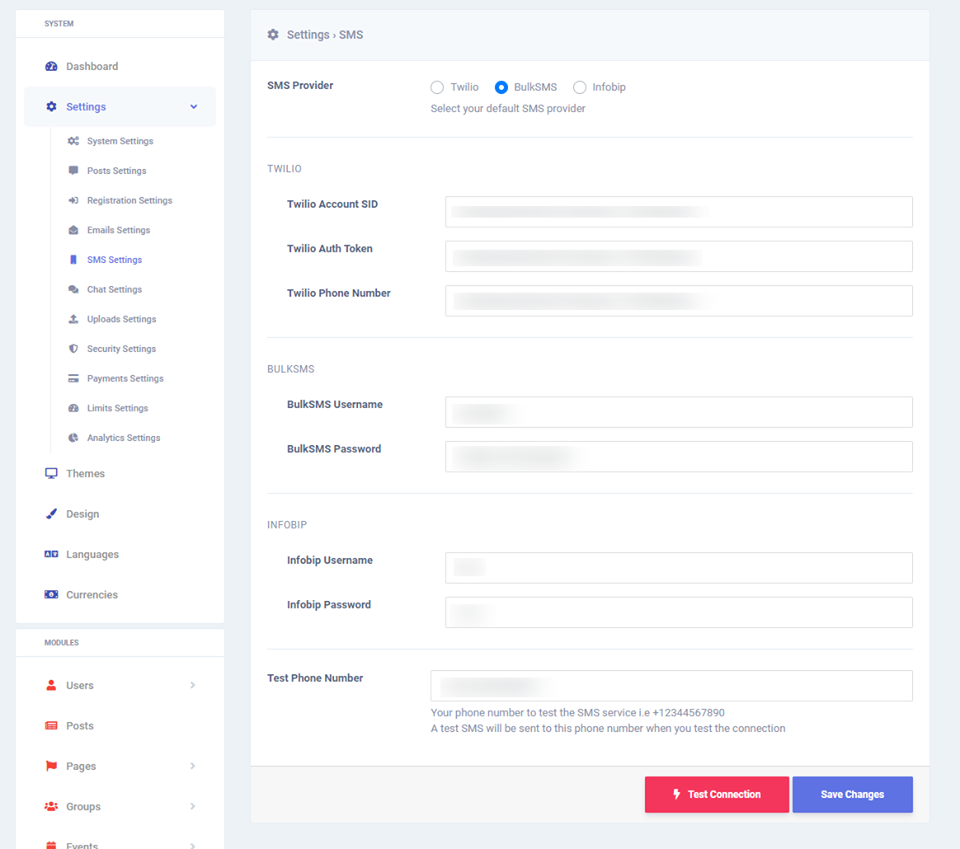This screenshot has width=960, height=849.
Task: Expand the Users module chevron
Action: (193, 685)
